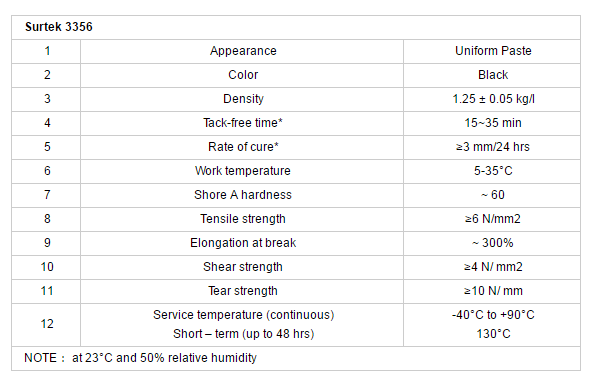This screenshot has height=374, width=616.
Task: Select the Elongation at break cell
Action: [243, 243]
